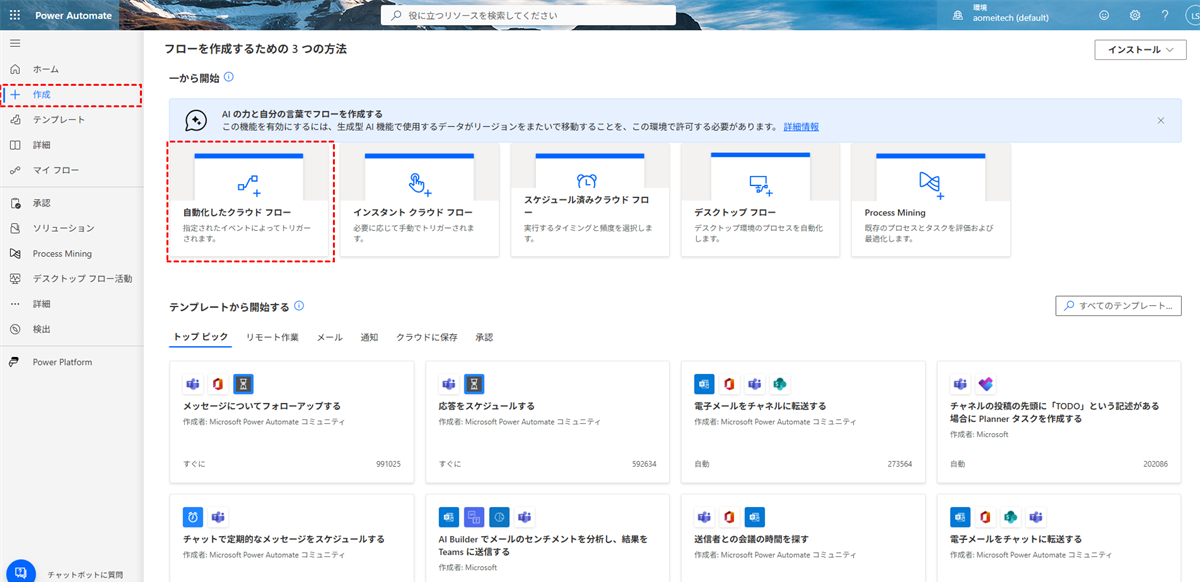Click the info icon beside テンプレートから開始する
Viewport: 1200px width, 582px height.
[x=299, y=306]
